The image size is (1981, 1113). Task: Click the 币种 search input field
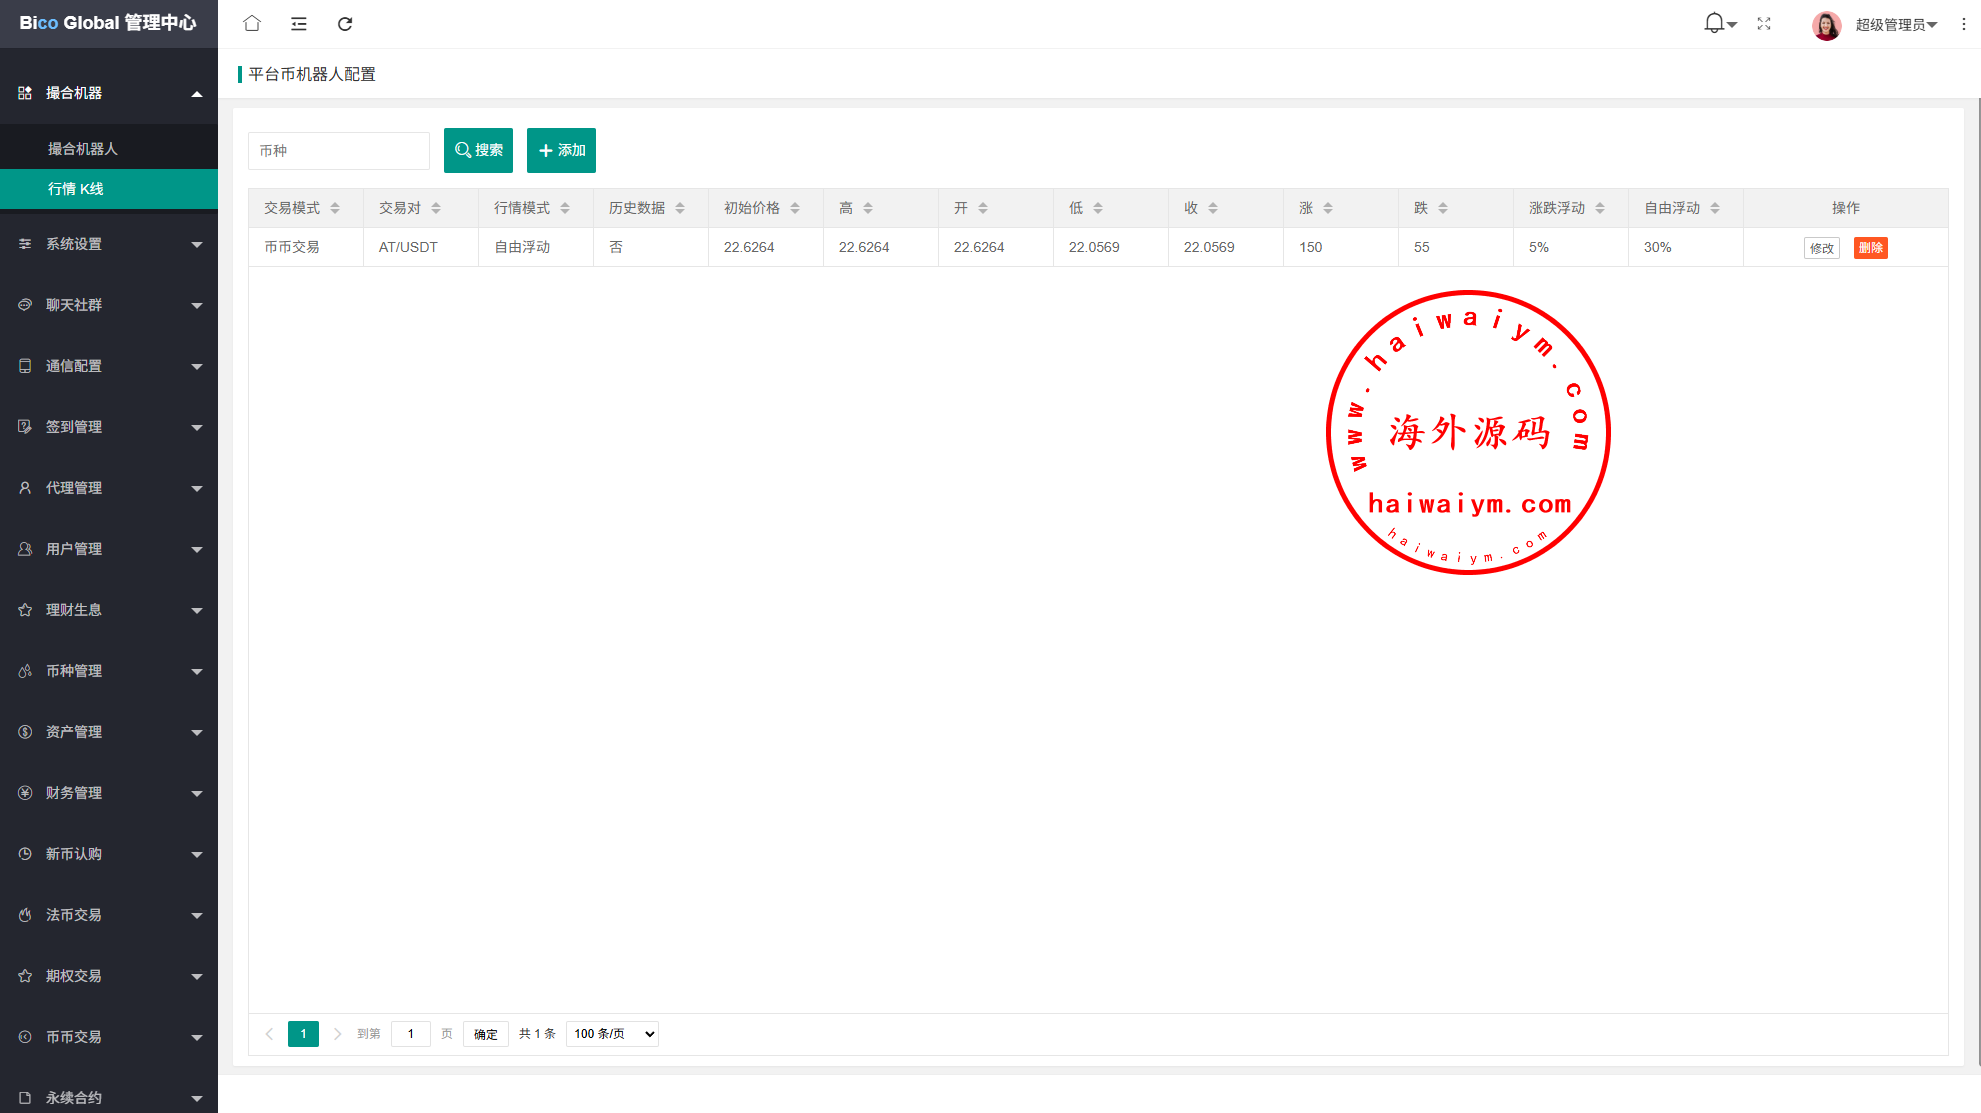pyautogui.click(x=339, y=151)
